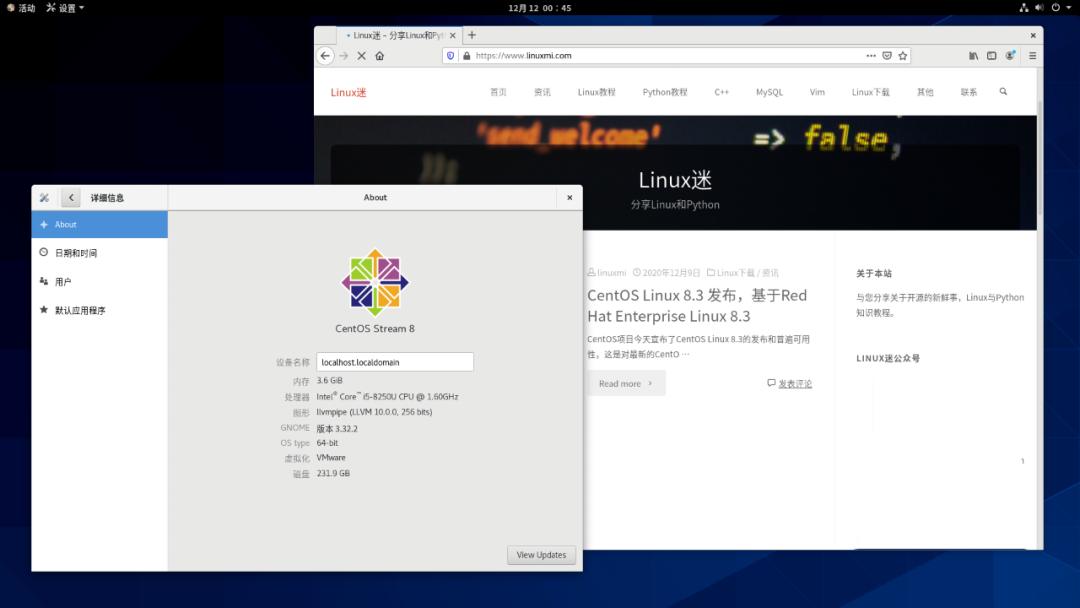1080x608 pixels.
Task: Select 默认应用程序 in sidebar
Action: (99, 311)
